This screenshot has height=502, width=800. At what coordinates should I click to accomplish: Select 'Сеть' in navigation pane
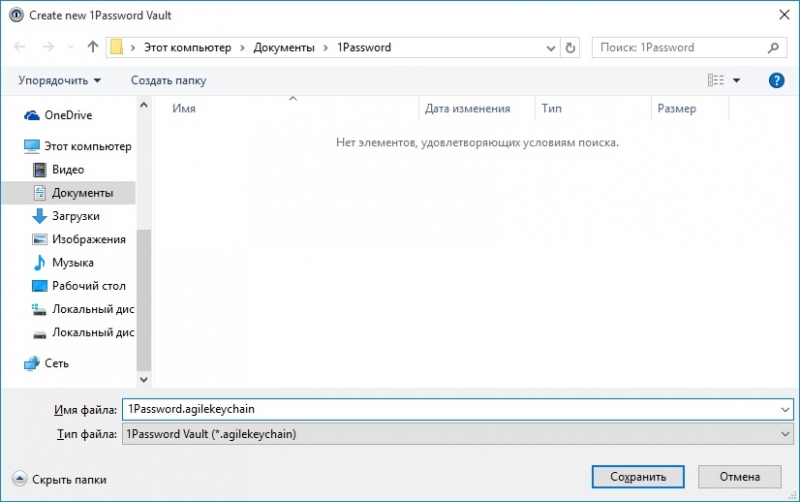[x=57, y=363]
